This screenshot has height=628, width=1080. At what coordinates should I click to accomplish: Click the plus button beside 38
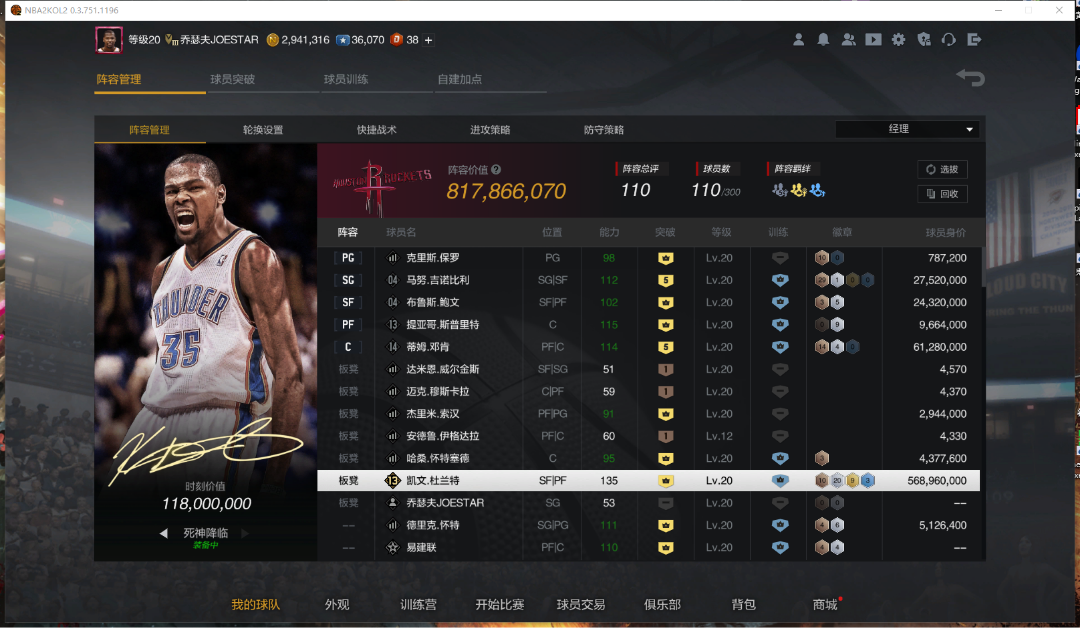428,40
